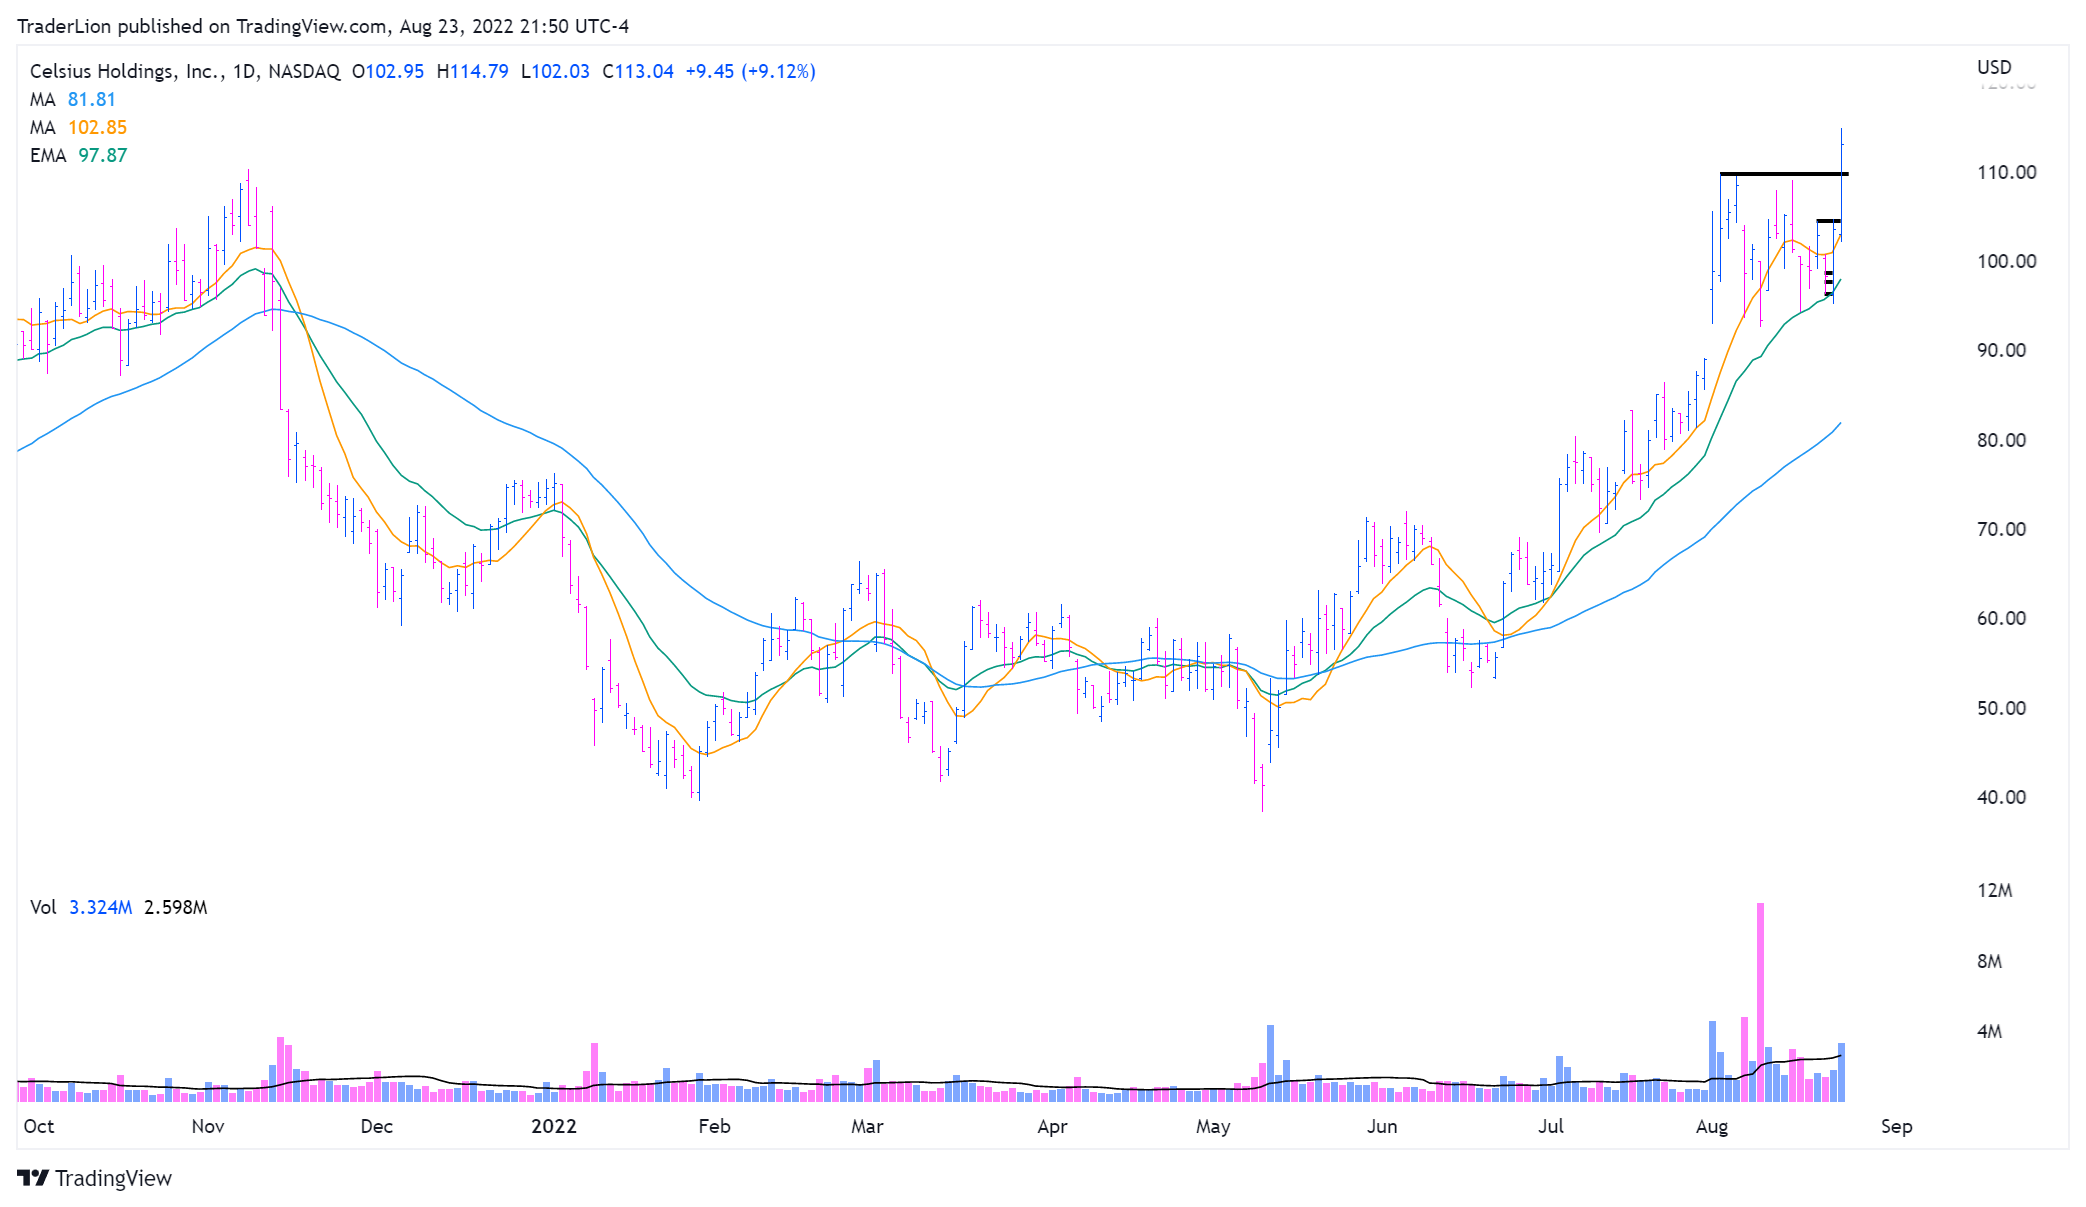Screen dimensions: 2086x1207
Task: Click the 12M volume axis label
Action: (x=1994, y=890)
